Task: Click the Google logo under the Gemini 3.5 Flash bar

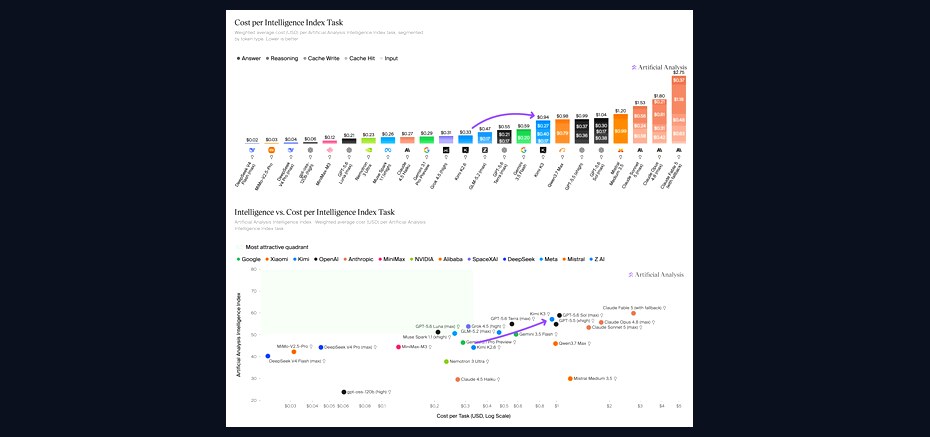Action: point(524,150)
